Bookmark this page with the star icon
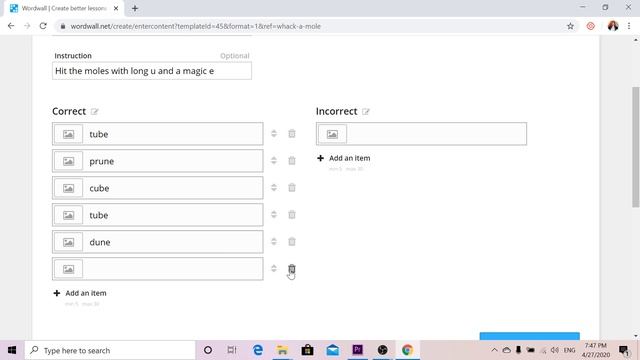 coord(570,26)
